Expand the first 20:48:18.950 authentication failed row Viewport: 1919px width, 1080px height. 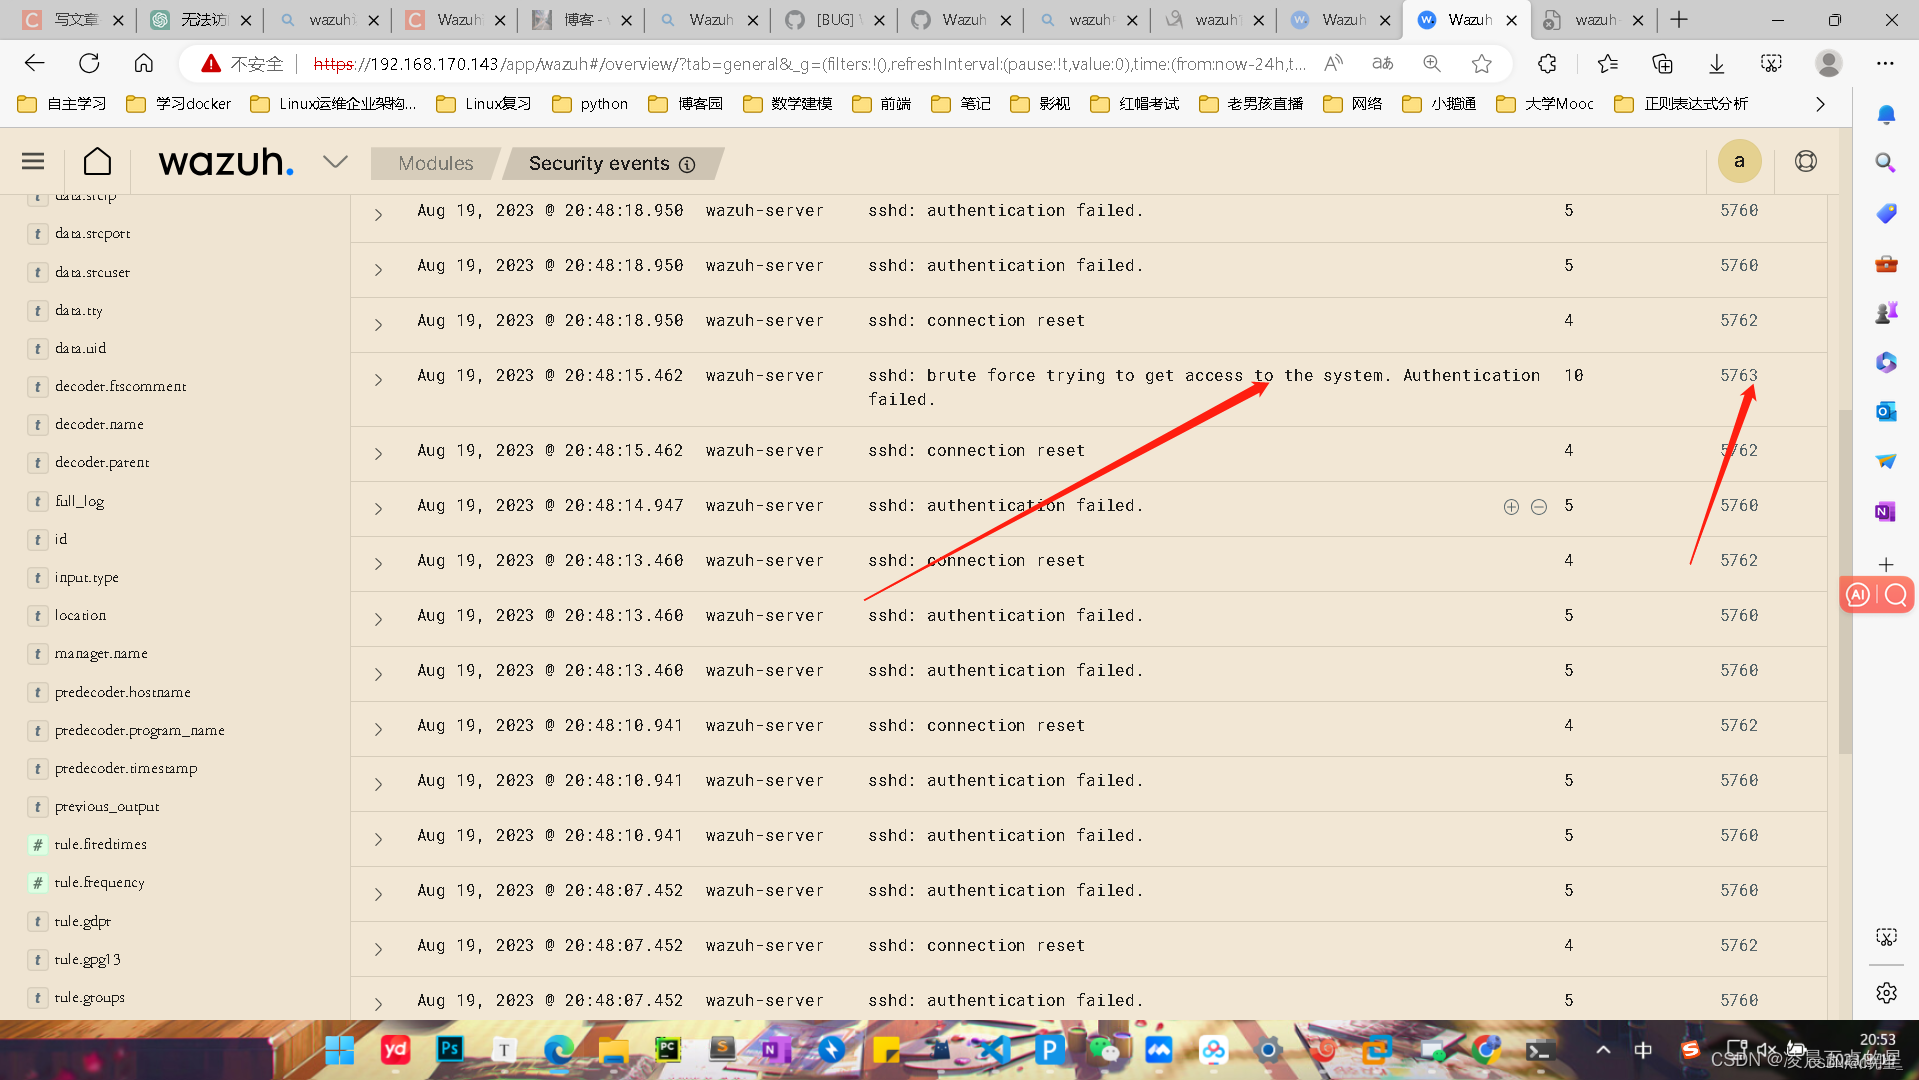click(378, 215)
